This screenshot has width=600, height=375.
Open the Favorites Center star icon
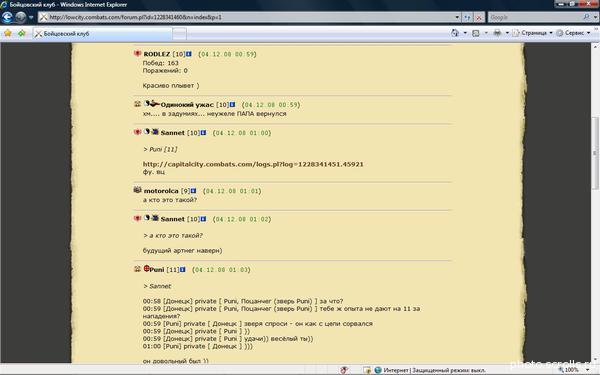pos(8,33)
